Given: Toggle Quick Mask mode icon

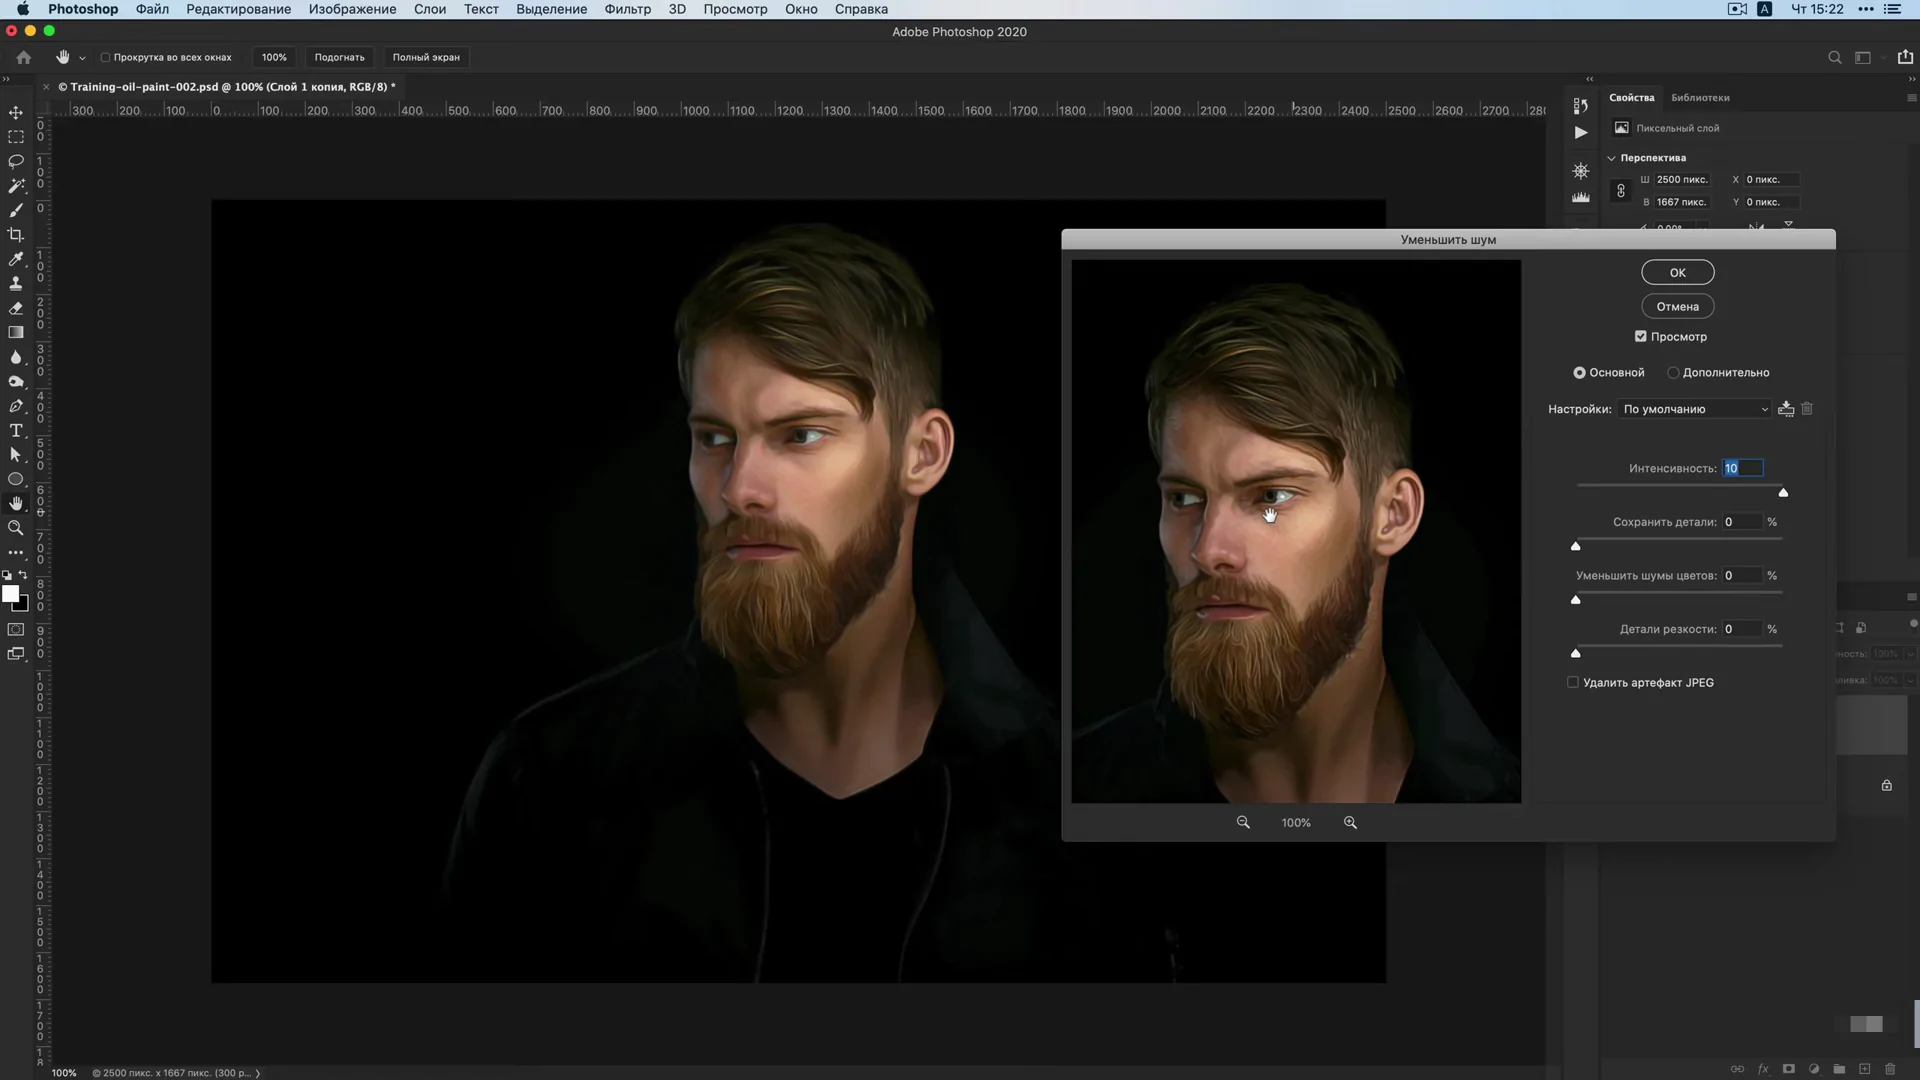Looking at the screenshot, I should [x=16, y=629].
